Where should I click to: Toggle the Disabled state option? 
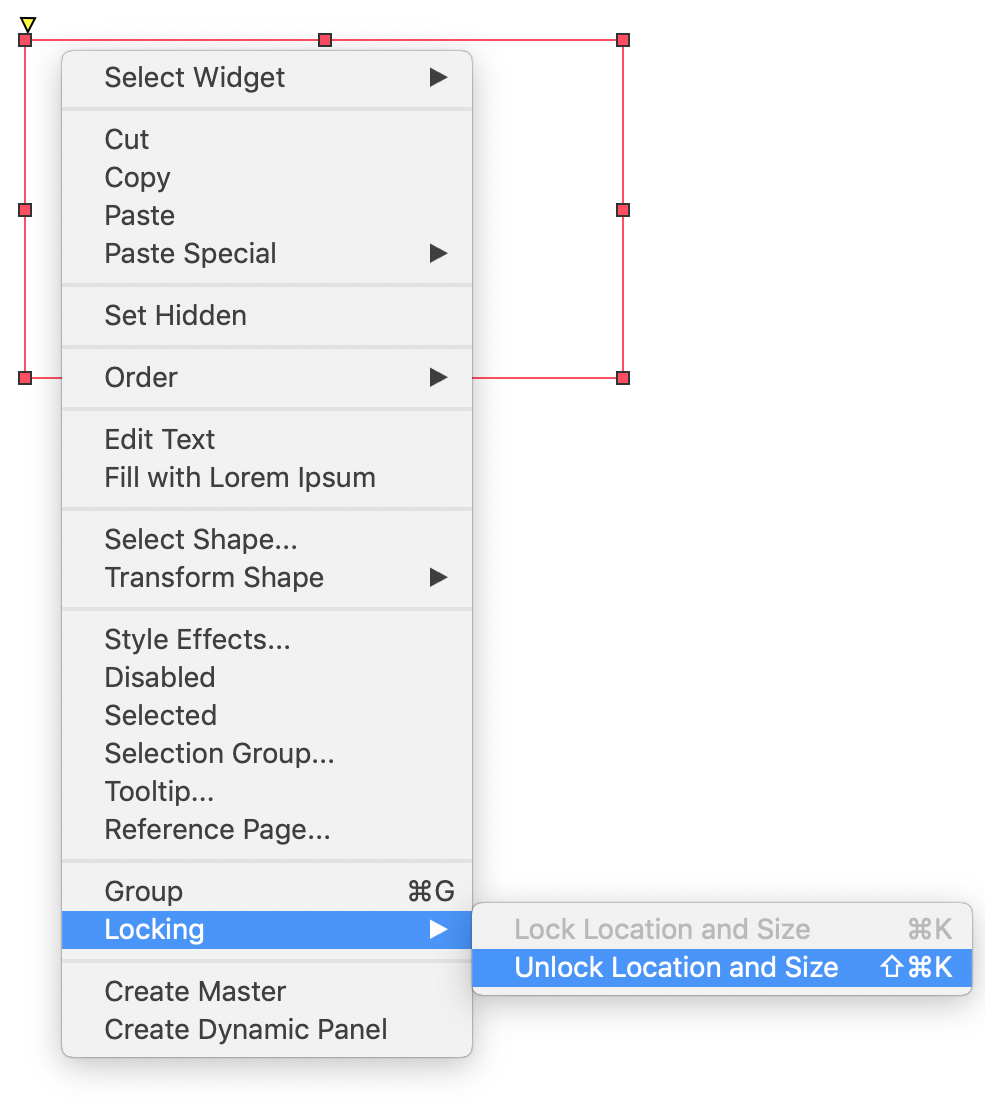tap(160, 678)
